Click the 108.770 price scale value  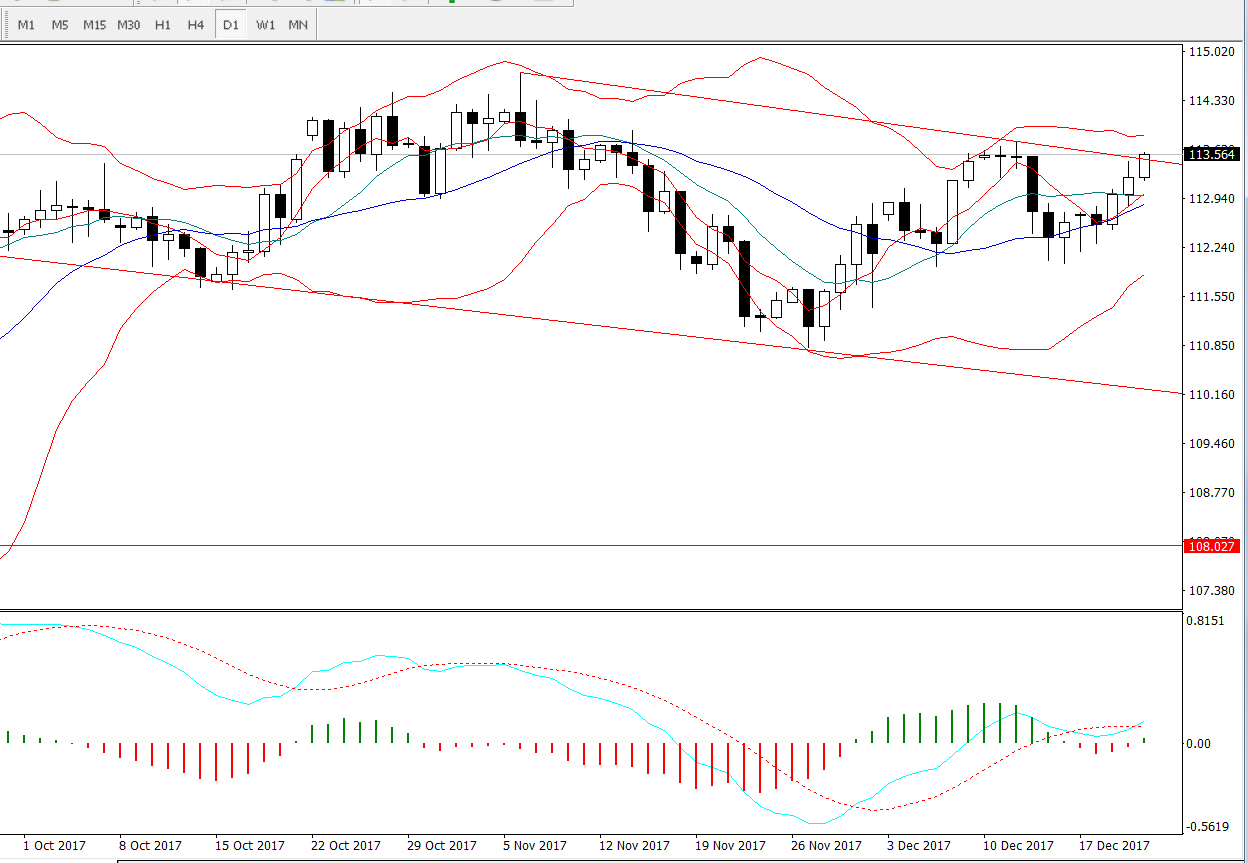click(1212, 492)
